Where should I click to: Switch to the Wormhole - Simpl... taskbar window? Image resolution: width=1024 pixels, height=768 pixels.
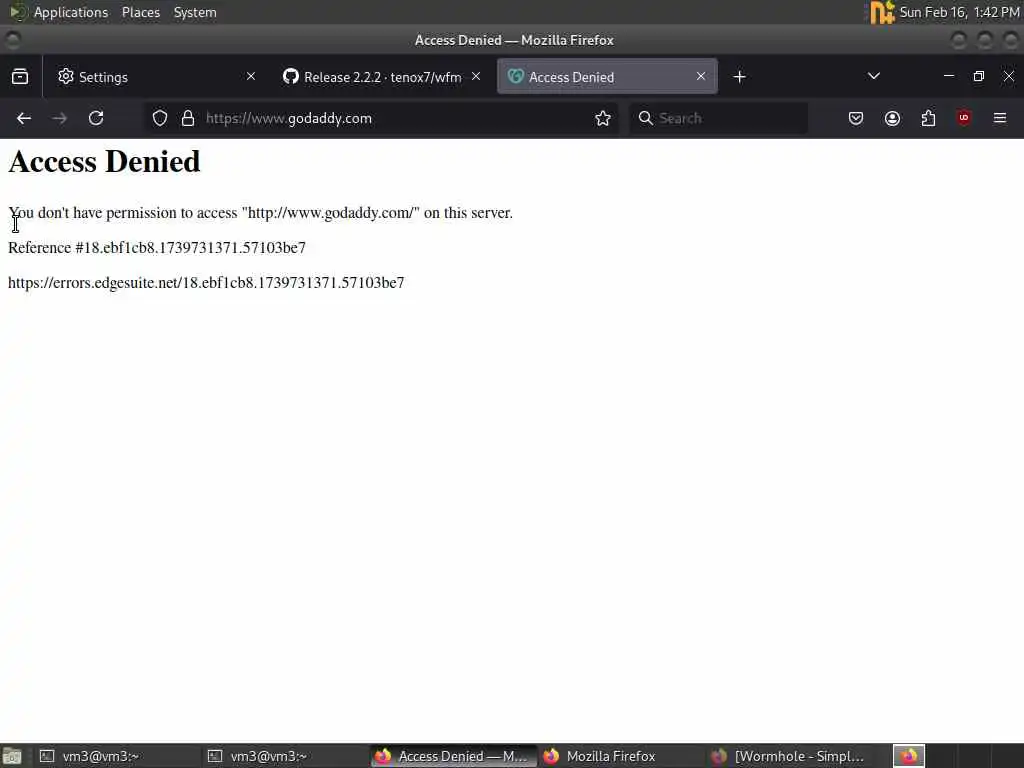coord(789,756)
